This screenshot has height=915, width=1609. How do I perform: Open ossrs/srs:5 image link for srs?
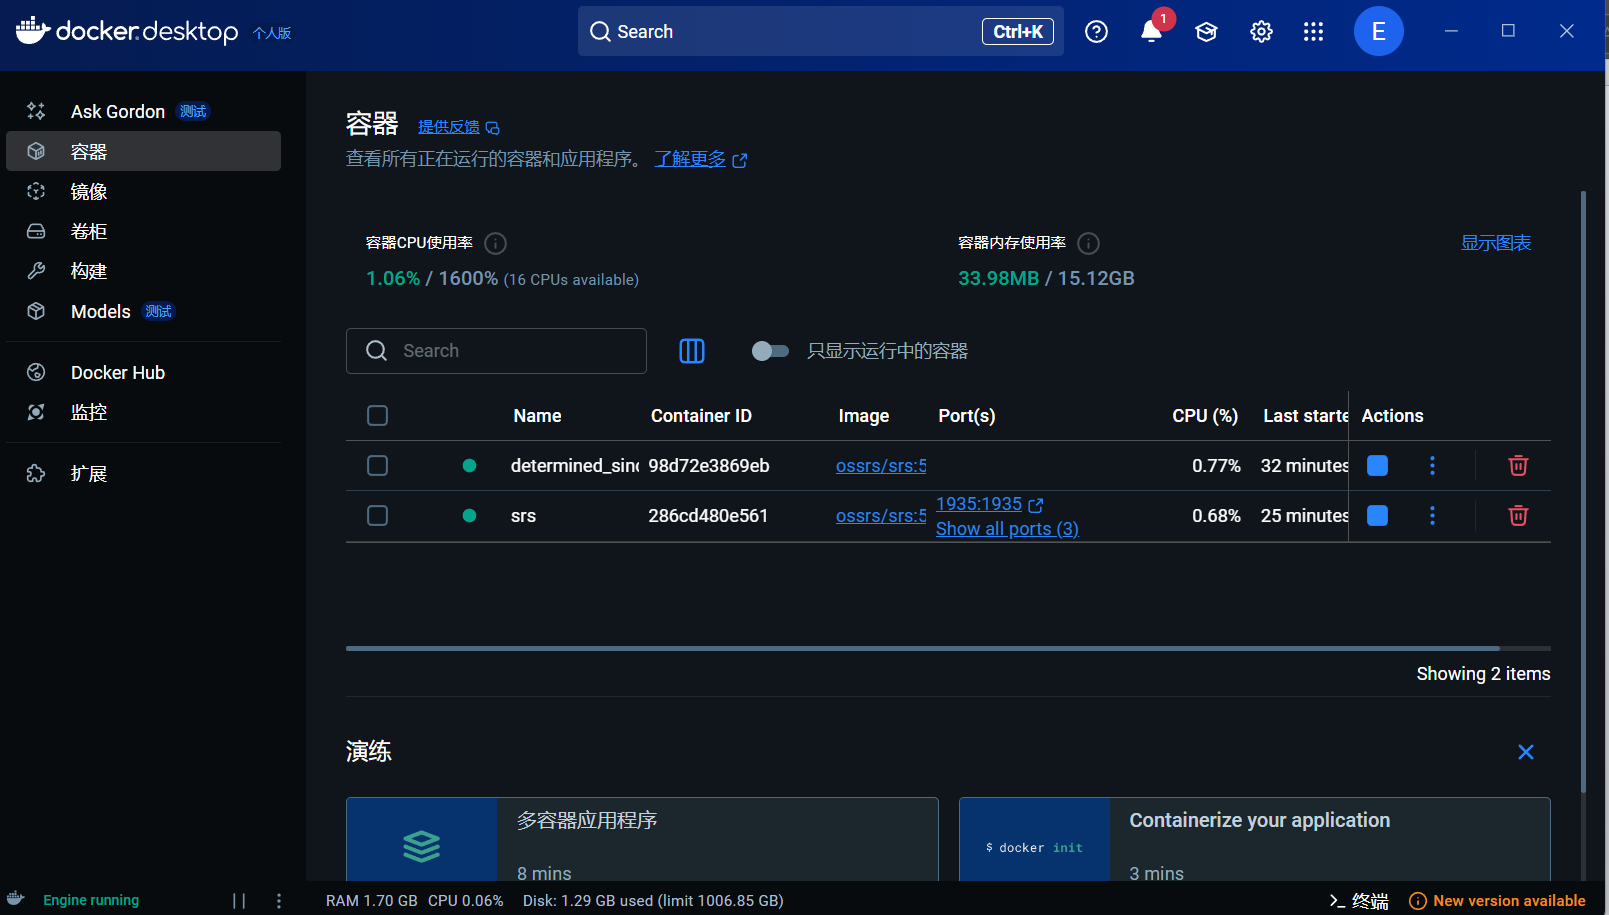pyautogui.click(x=881, y=515)
